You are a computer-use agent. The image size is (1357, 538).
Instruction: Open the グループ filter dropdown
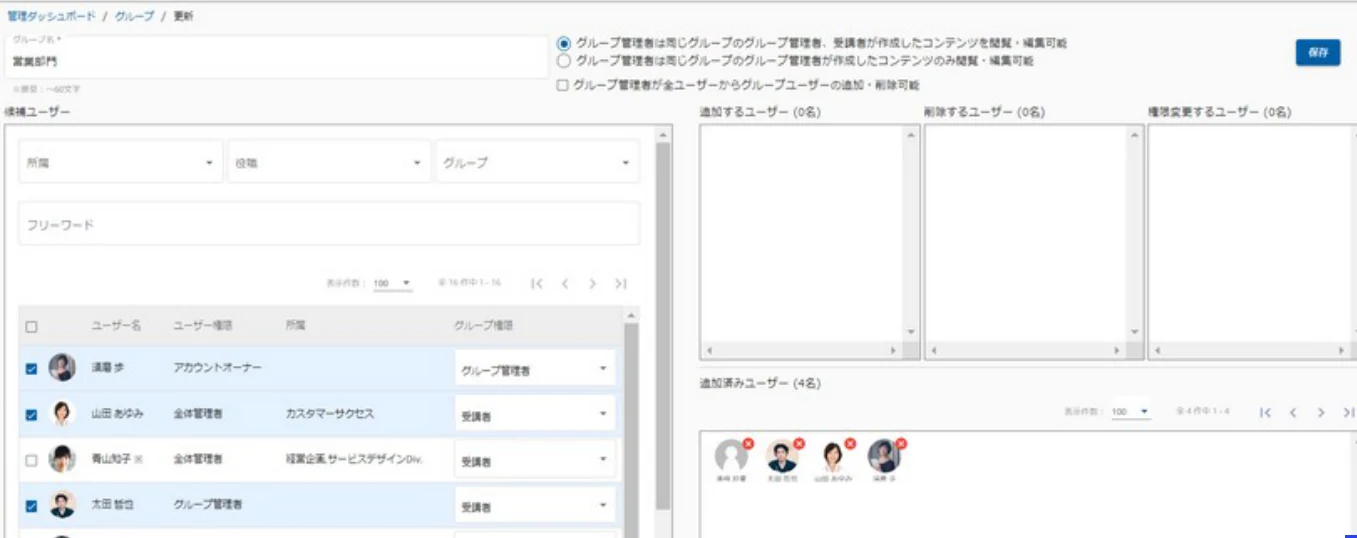[x=537, y=162]
